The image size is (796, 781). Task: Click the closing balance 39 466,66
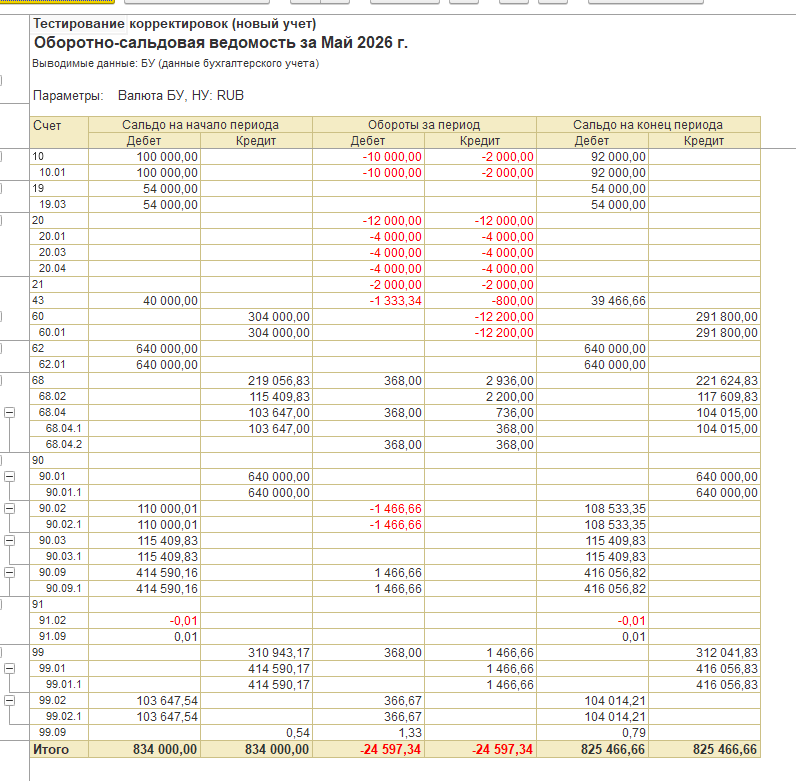pos(618,301)
